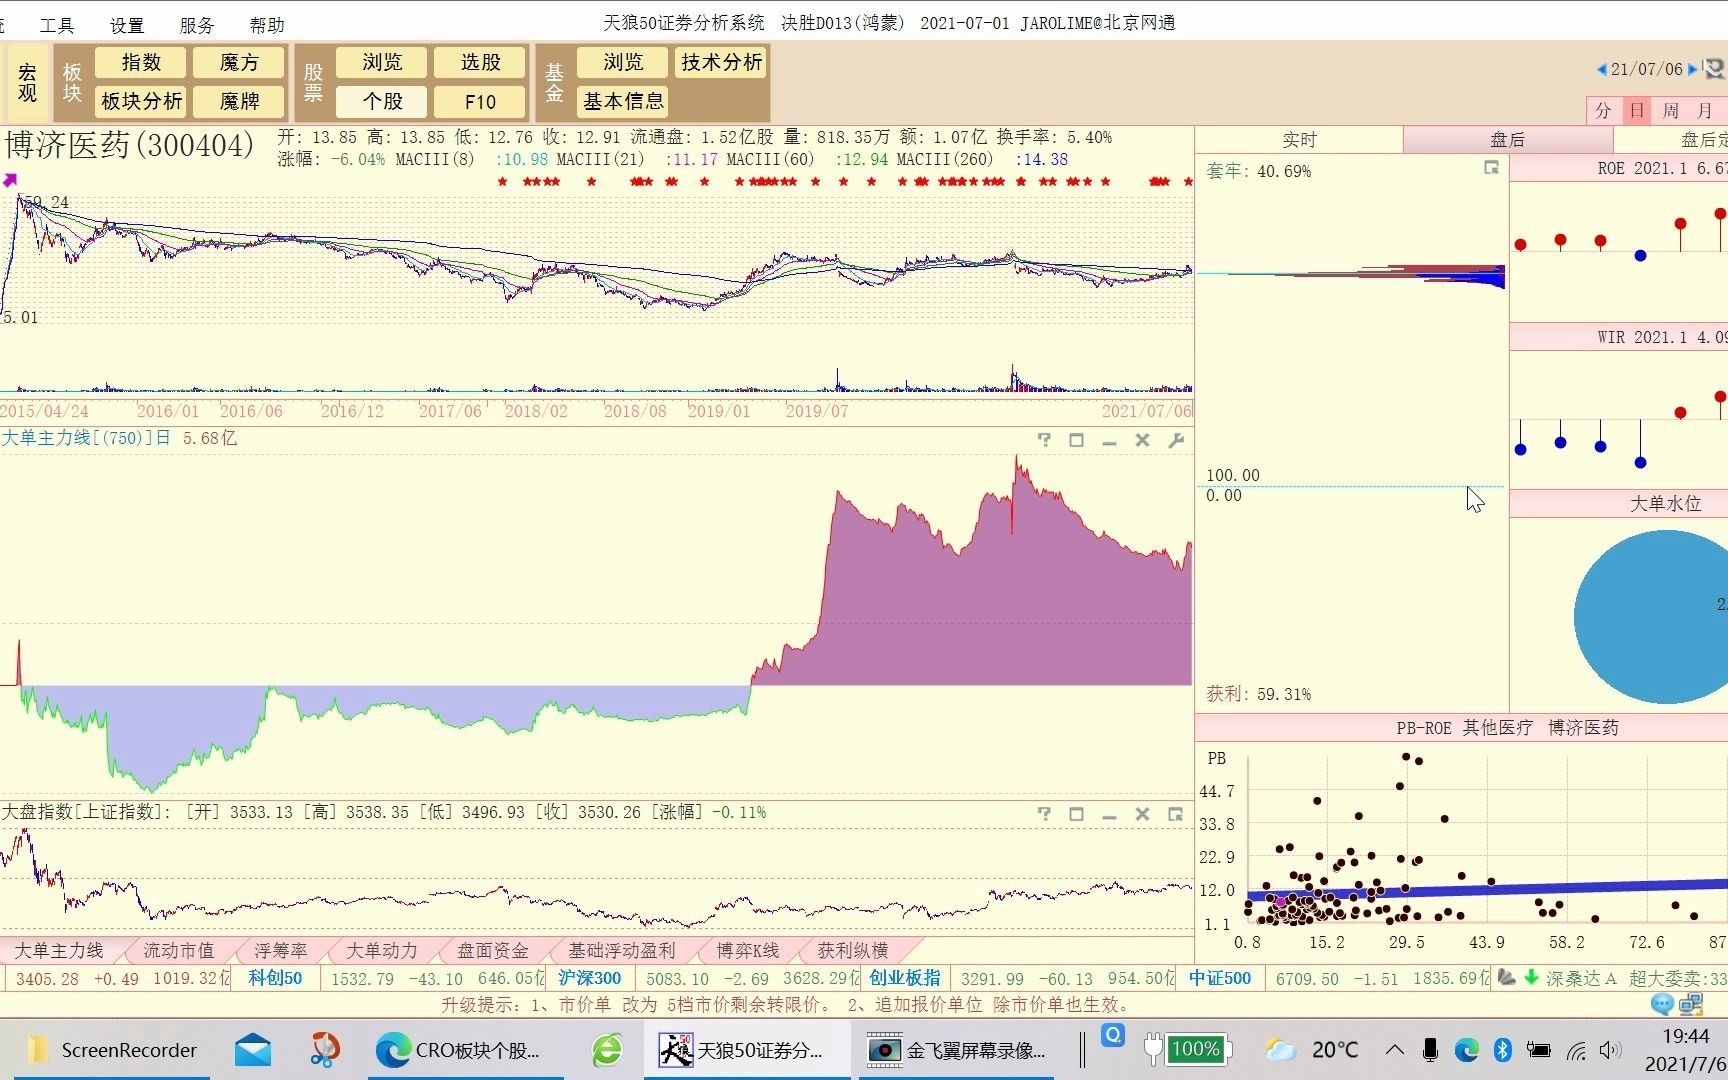Select the 个股 button

coord(382,101)
